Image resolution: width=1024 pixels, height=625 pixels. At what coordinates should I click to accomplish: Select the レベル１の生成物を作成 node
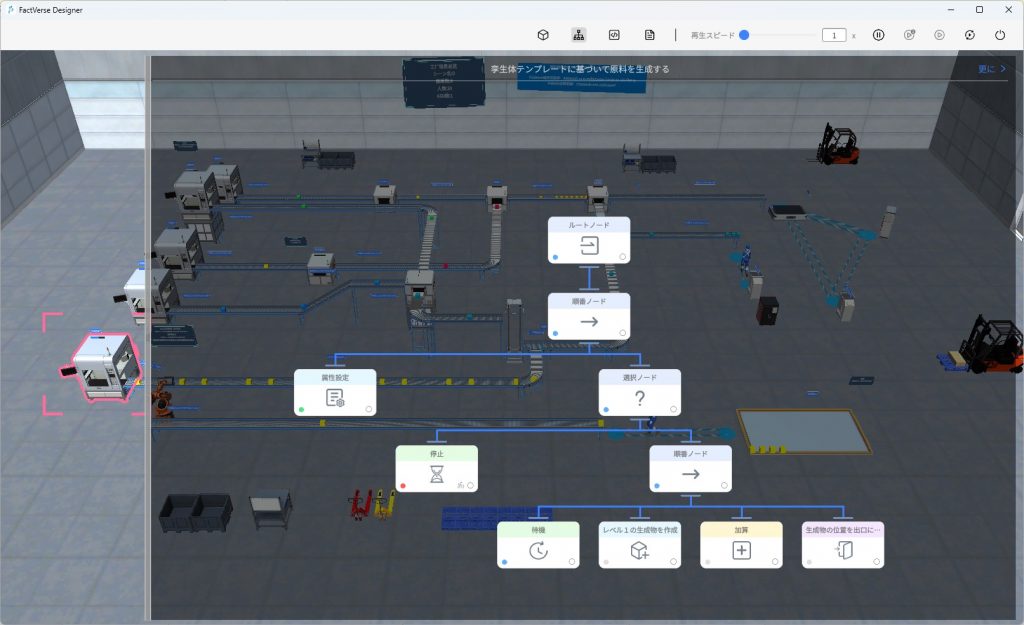click(640, 545)
